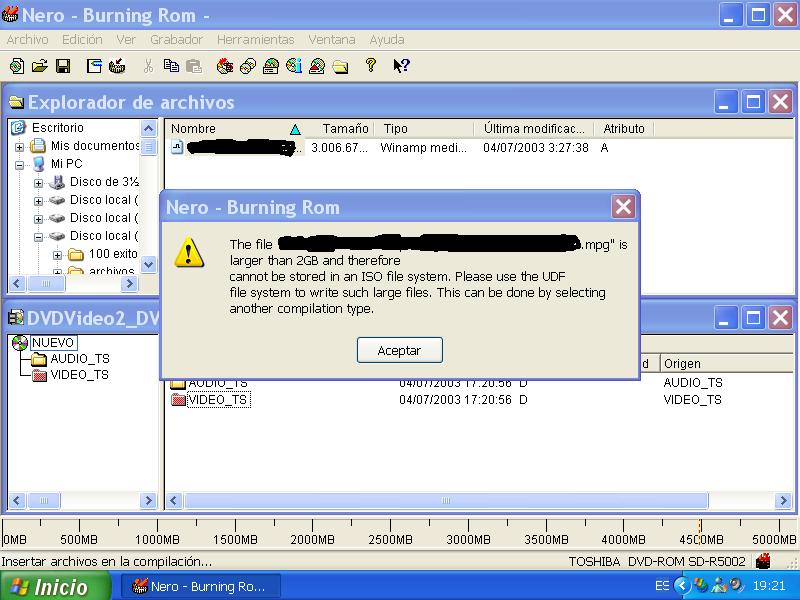
Task: Open the Inicio start menu
Action: tap(55, 586)
